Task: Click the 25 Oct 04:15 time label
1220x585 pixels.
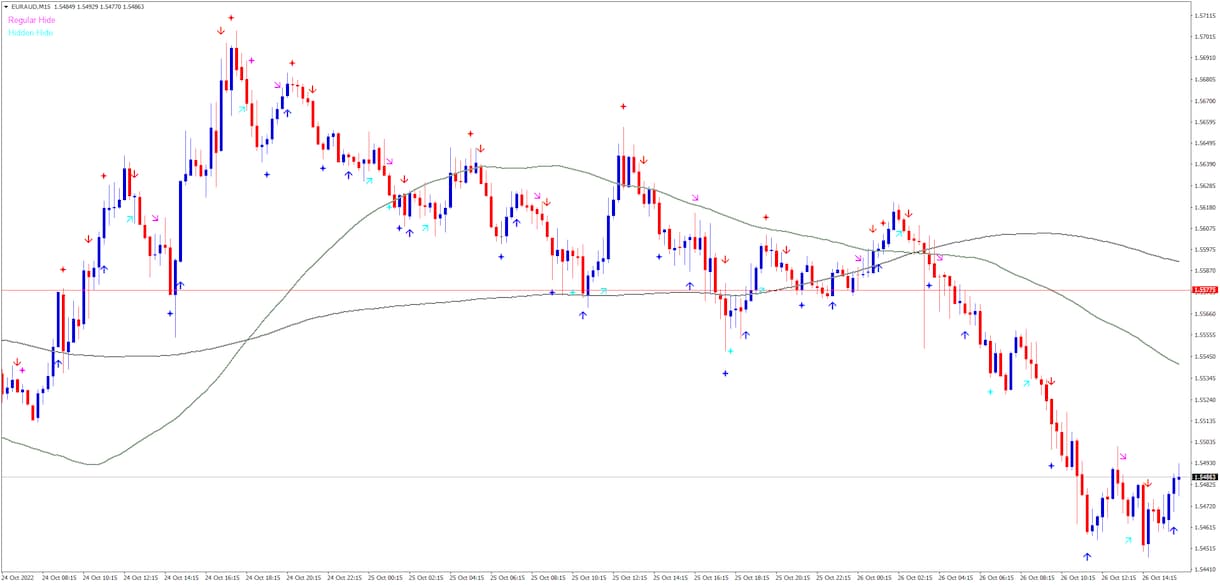Action: 467,577
